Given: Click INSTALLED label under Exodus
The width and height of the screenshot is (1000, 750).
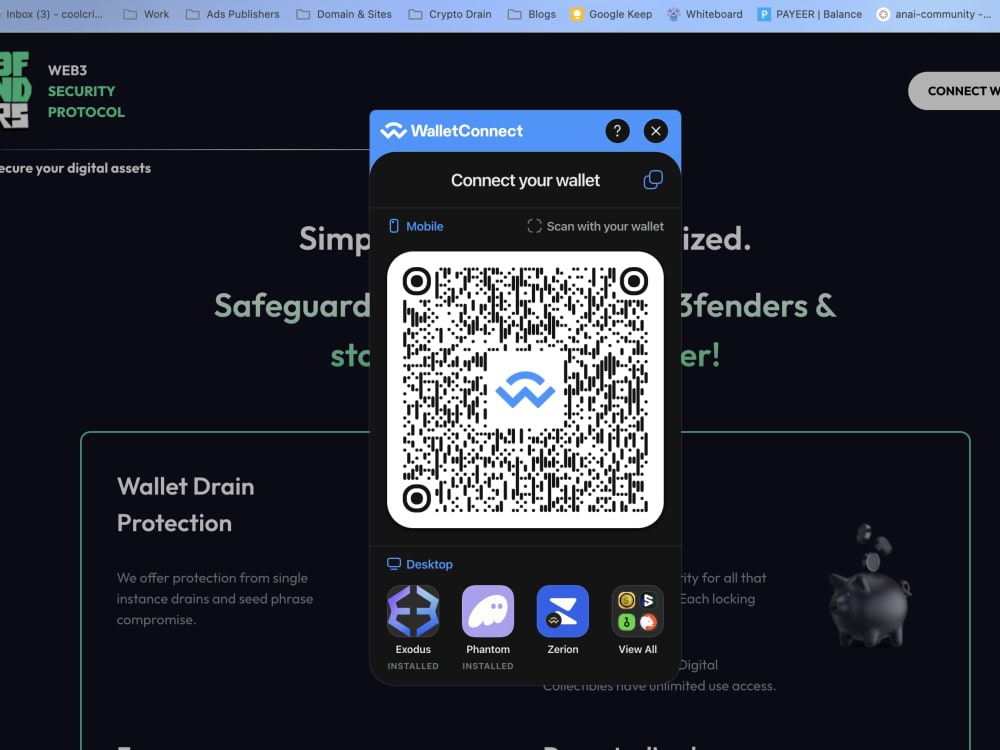Looking at the screenshot, I should [x=413, y=666].
